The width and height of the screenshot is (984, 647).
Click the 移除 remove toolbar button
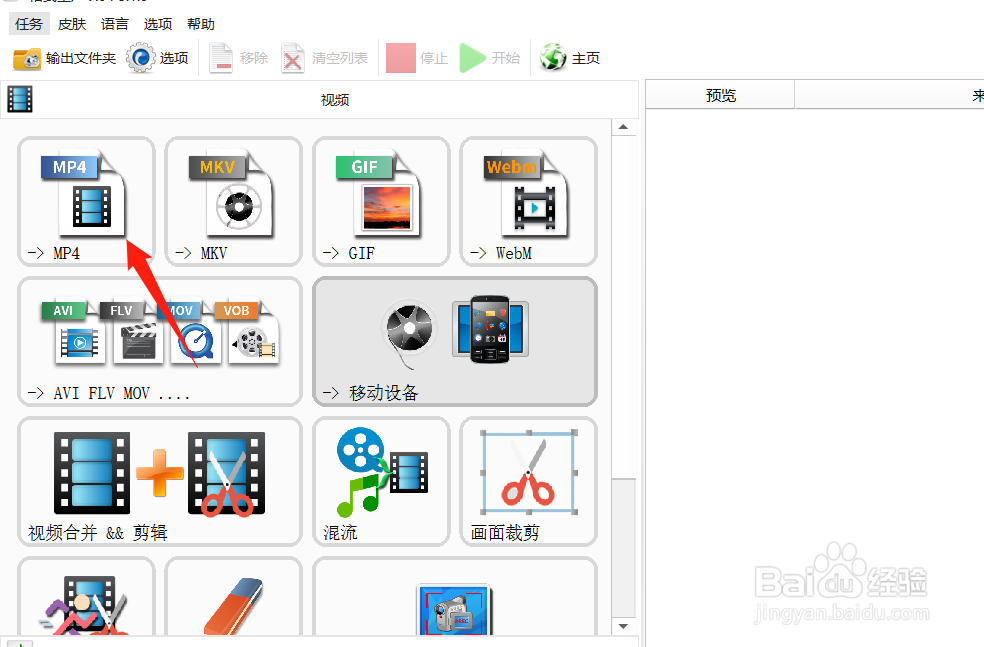coord(238,58)
